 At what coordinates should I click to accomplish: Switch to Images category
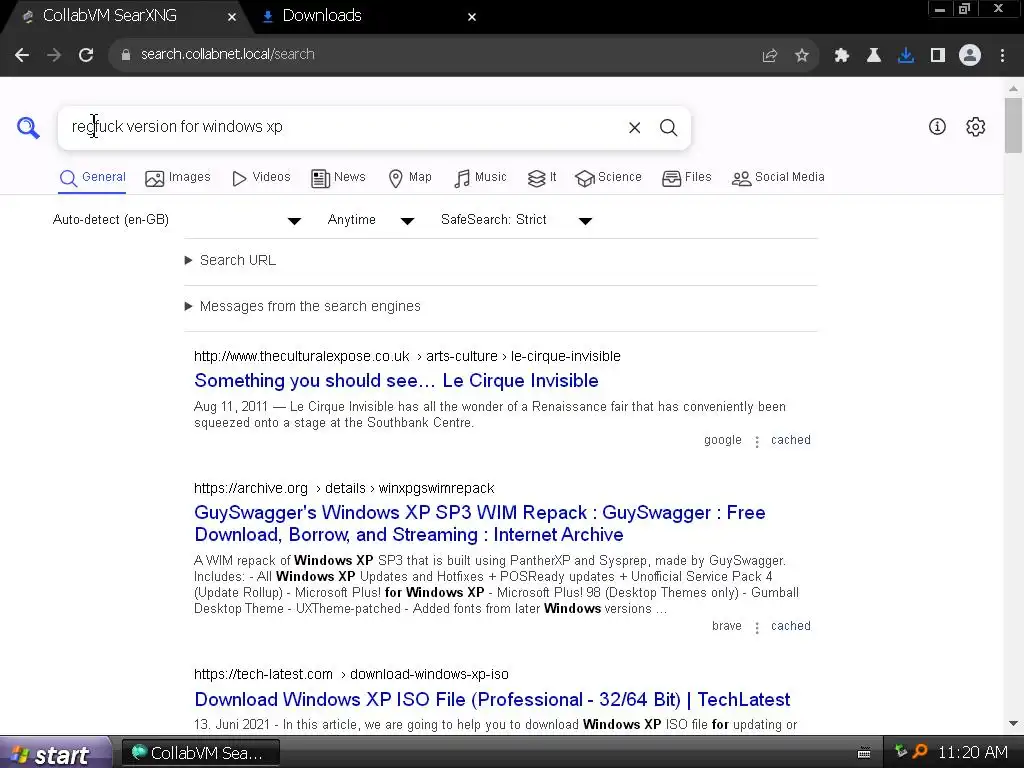pos(178,178)
